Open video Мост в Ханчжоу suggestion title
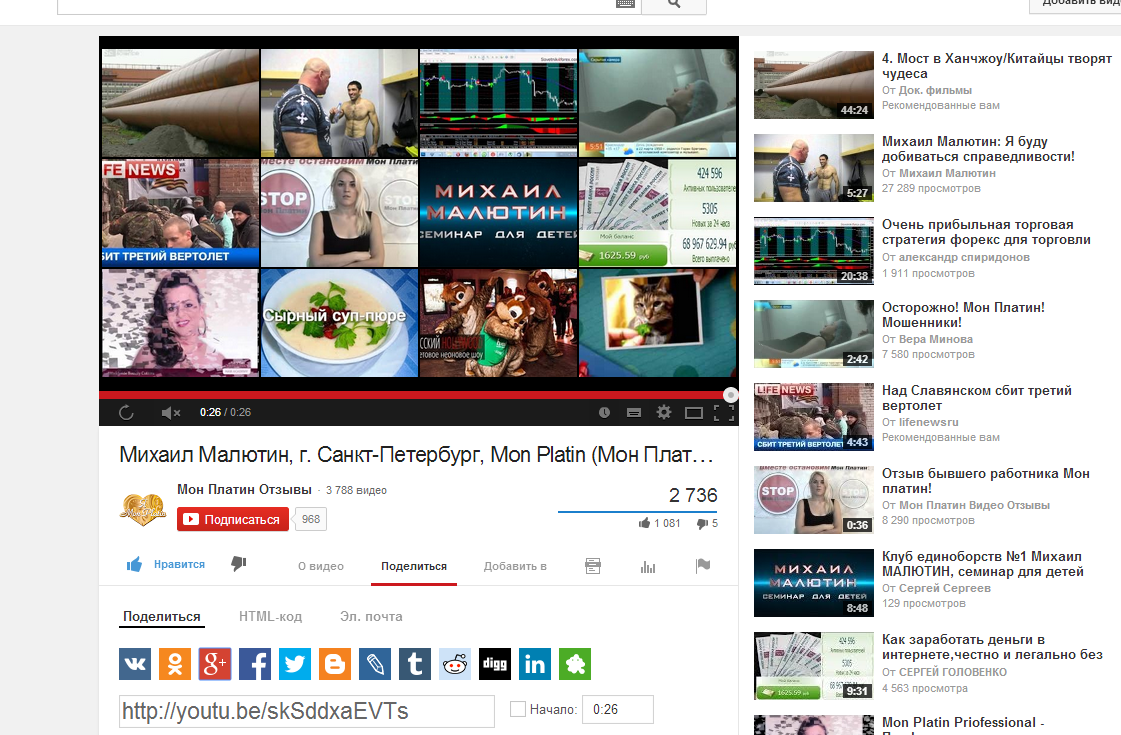The image size is (1121, 735). click(997, 66)
